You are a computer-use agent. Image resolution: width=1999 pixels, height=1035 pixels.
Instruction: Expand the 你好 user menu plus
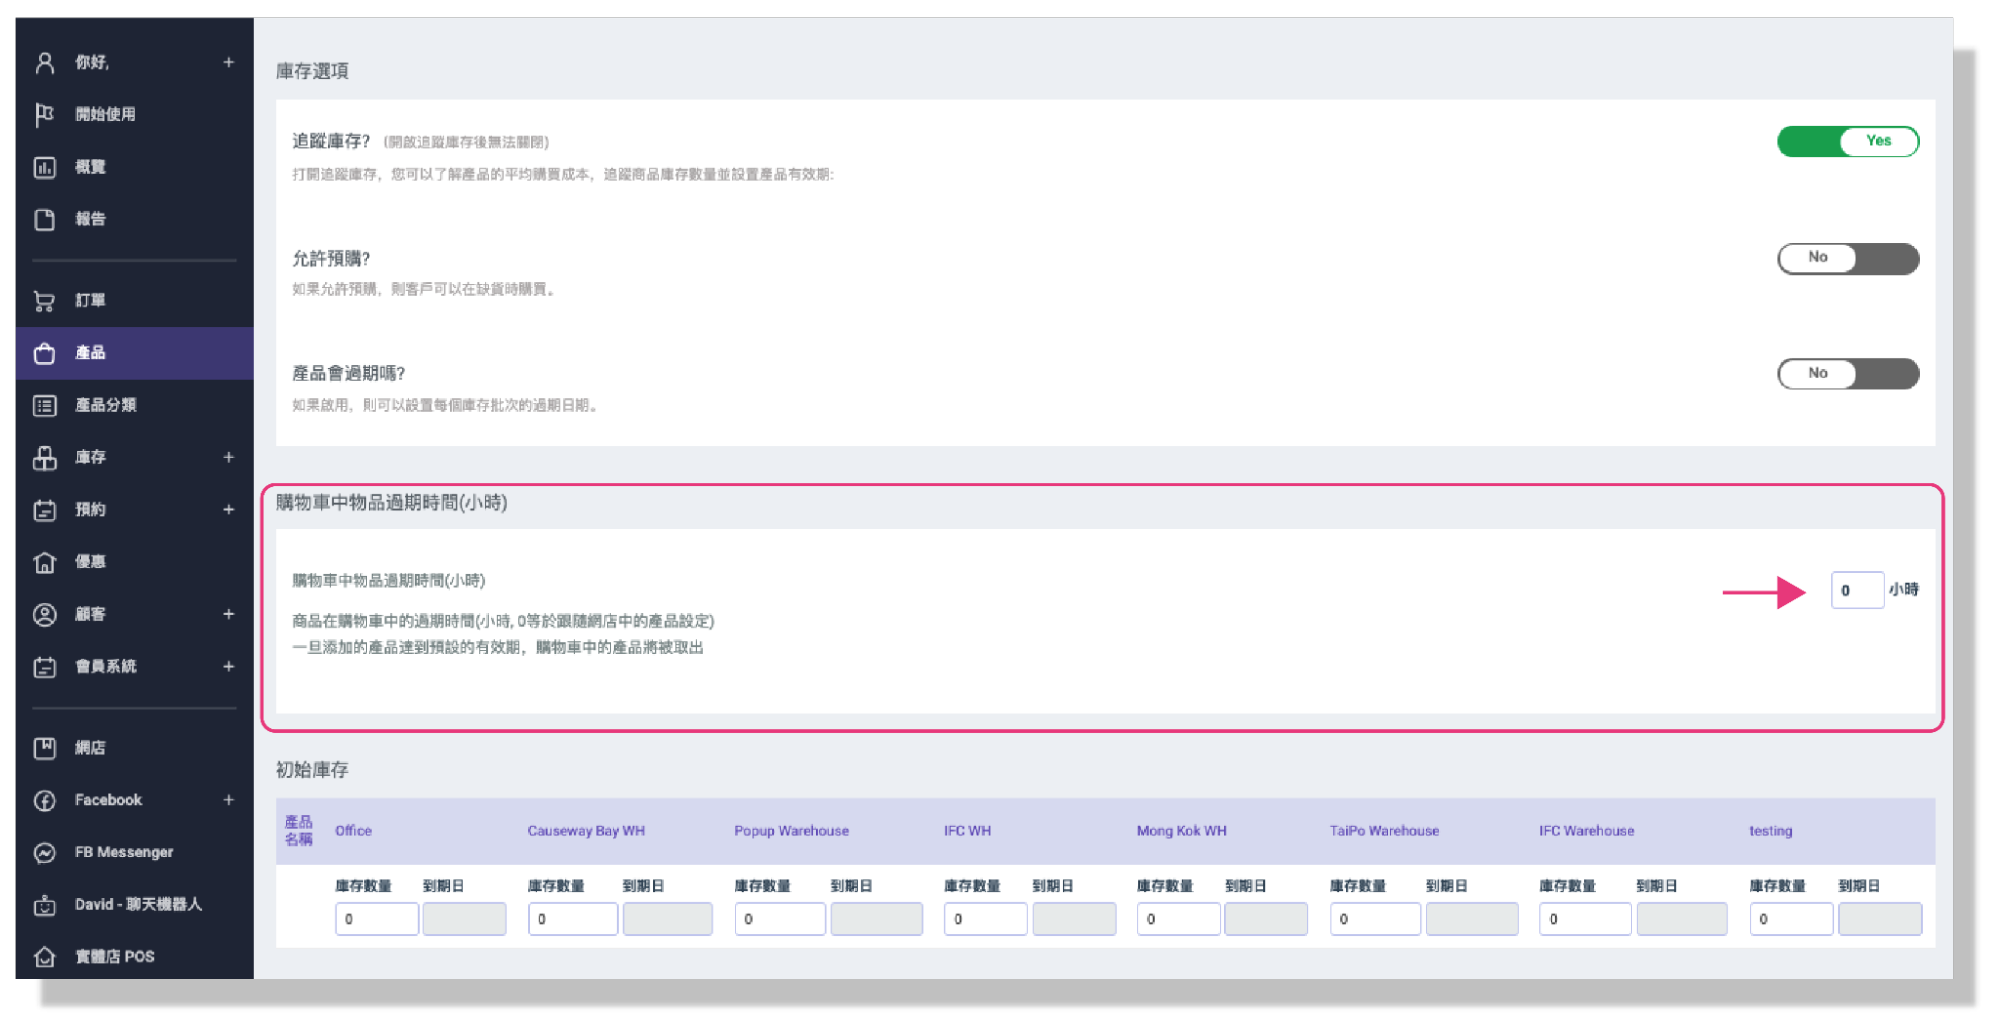point(228,62)
